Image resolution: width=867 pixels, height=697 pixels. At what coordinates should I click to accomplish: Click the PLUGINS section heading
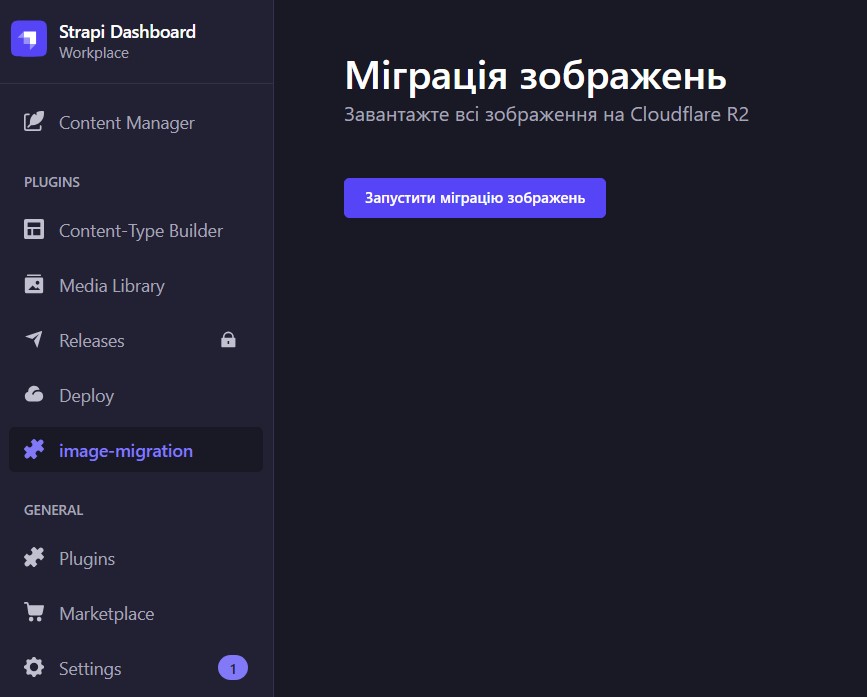[x=52, y=182]
